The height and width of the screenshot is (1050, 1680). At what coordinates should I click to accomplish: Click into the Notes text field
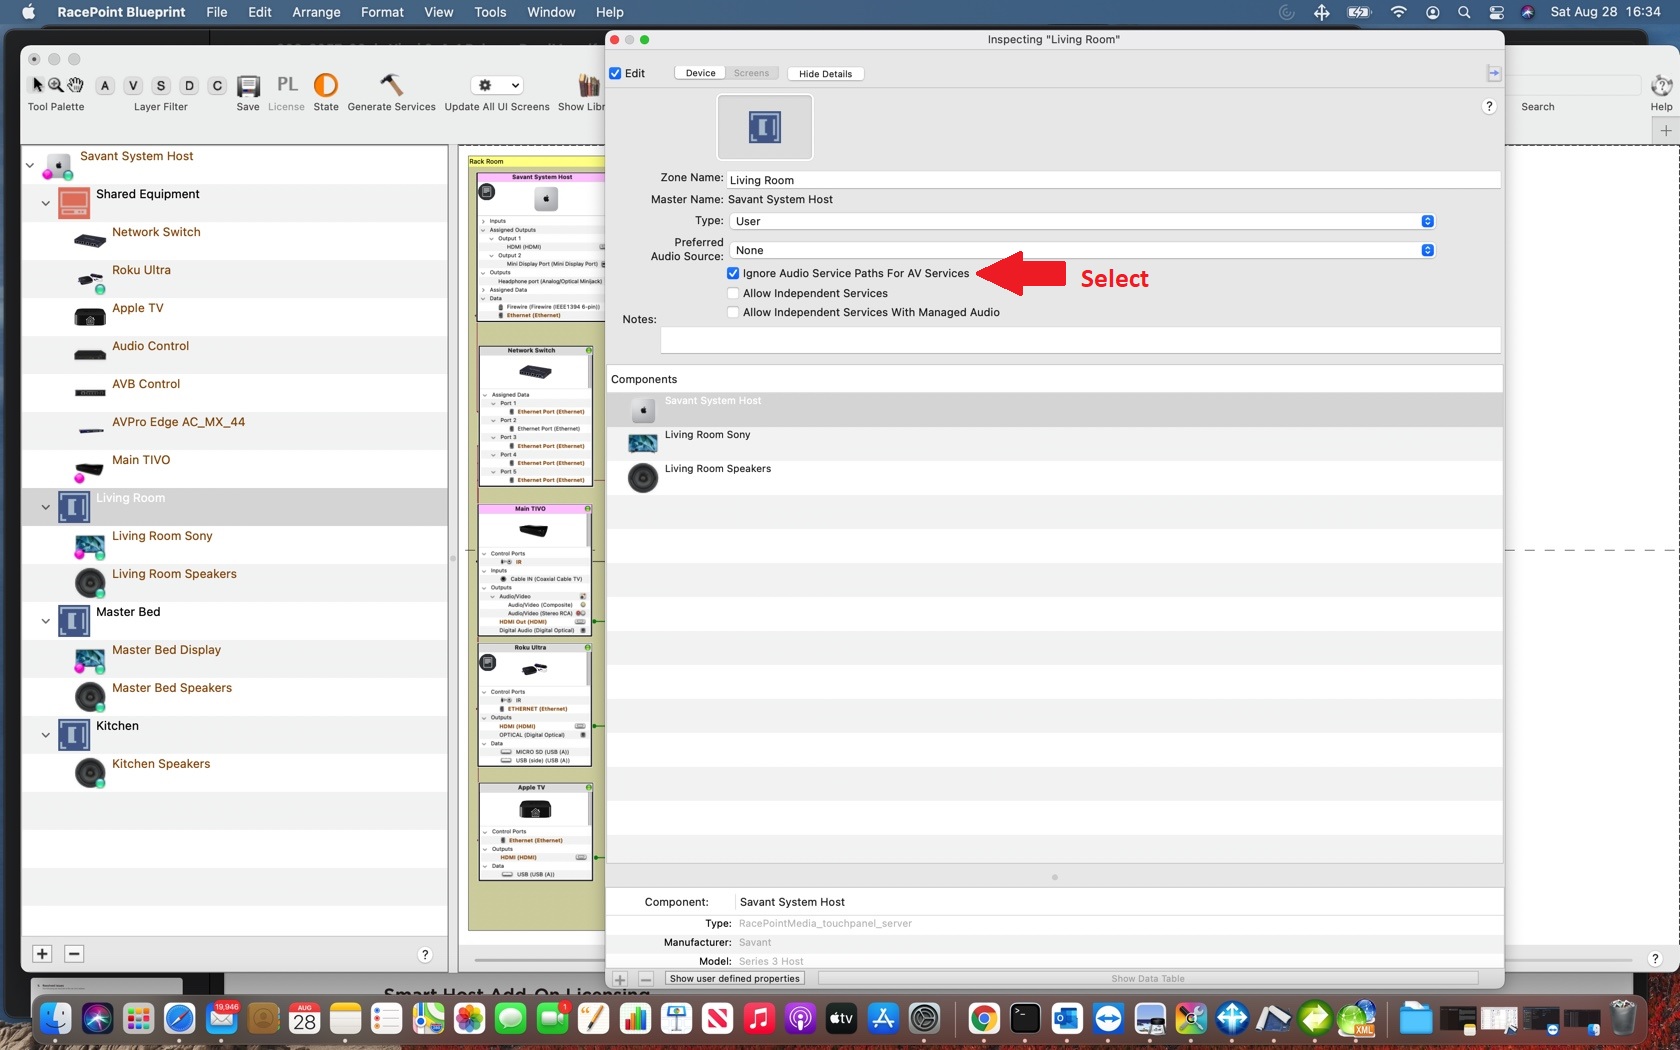(x=1080, y=340)
